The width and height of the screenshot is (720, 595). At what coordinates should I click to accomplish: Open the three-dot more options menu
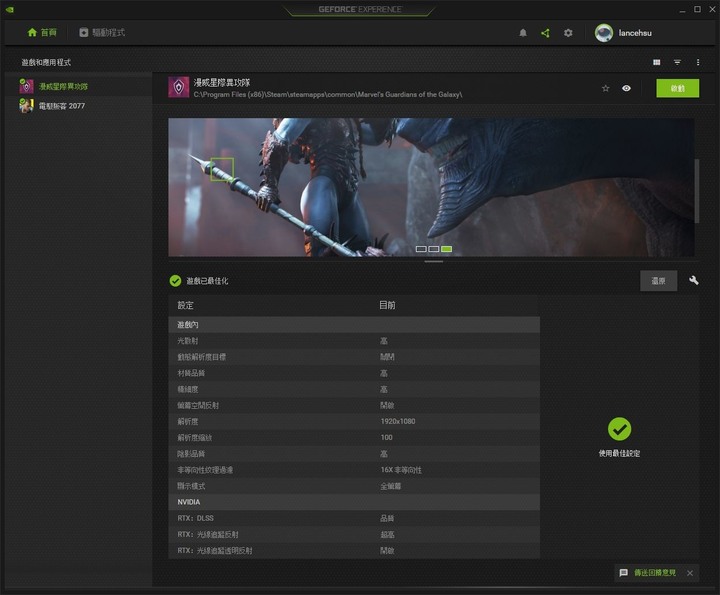coord(698,62)
